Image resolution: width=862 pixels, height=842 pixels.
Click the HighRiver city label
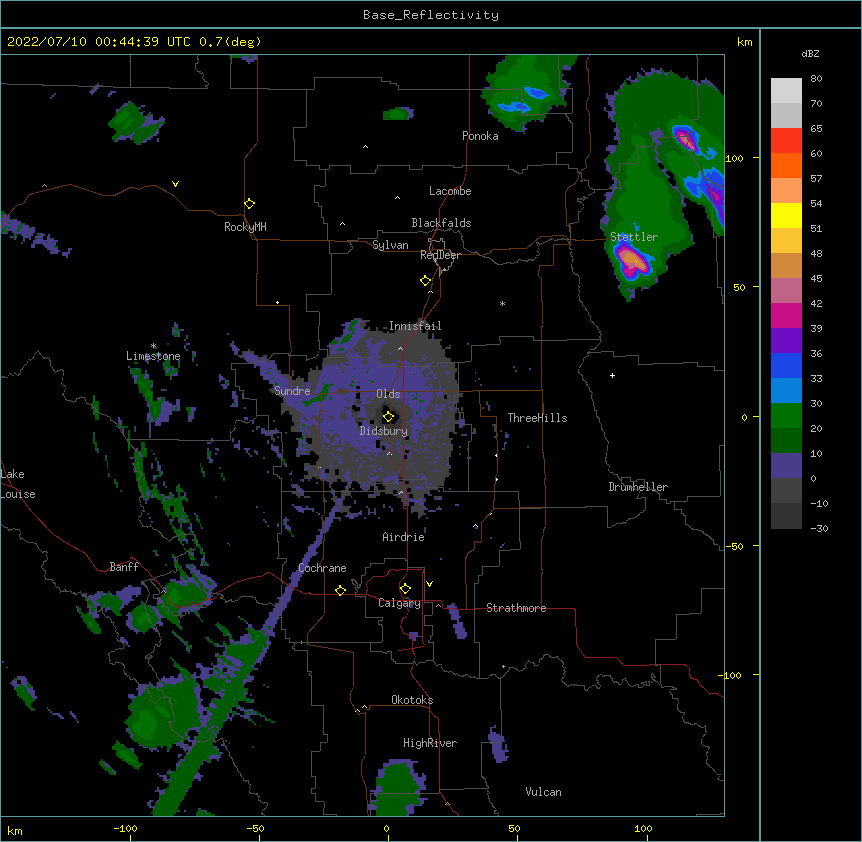click(x=430, y=743)
